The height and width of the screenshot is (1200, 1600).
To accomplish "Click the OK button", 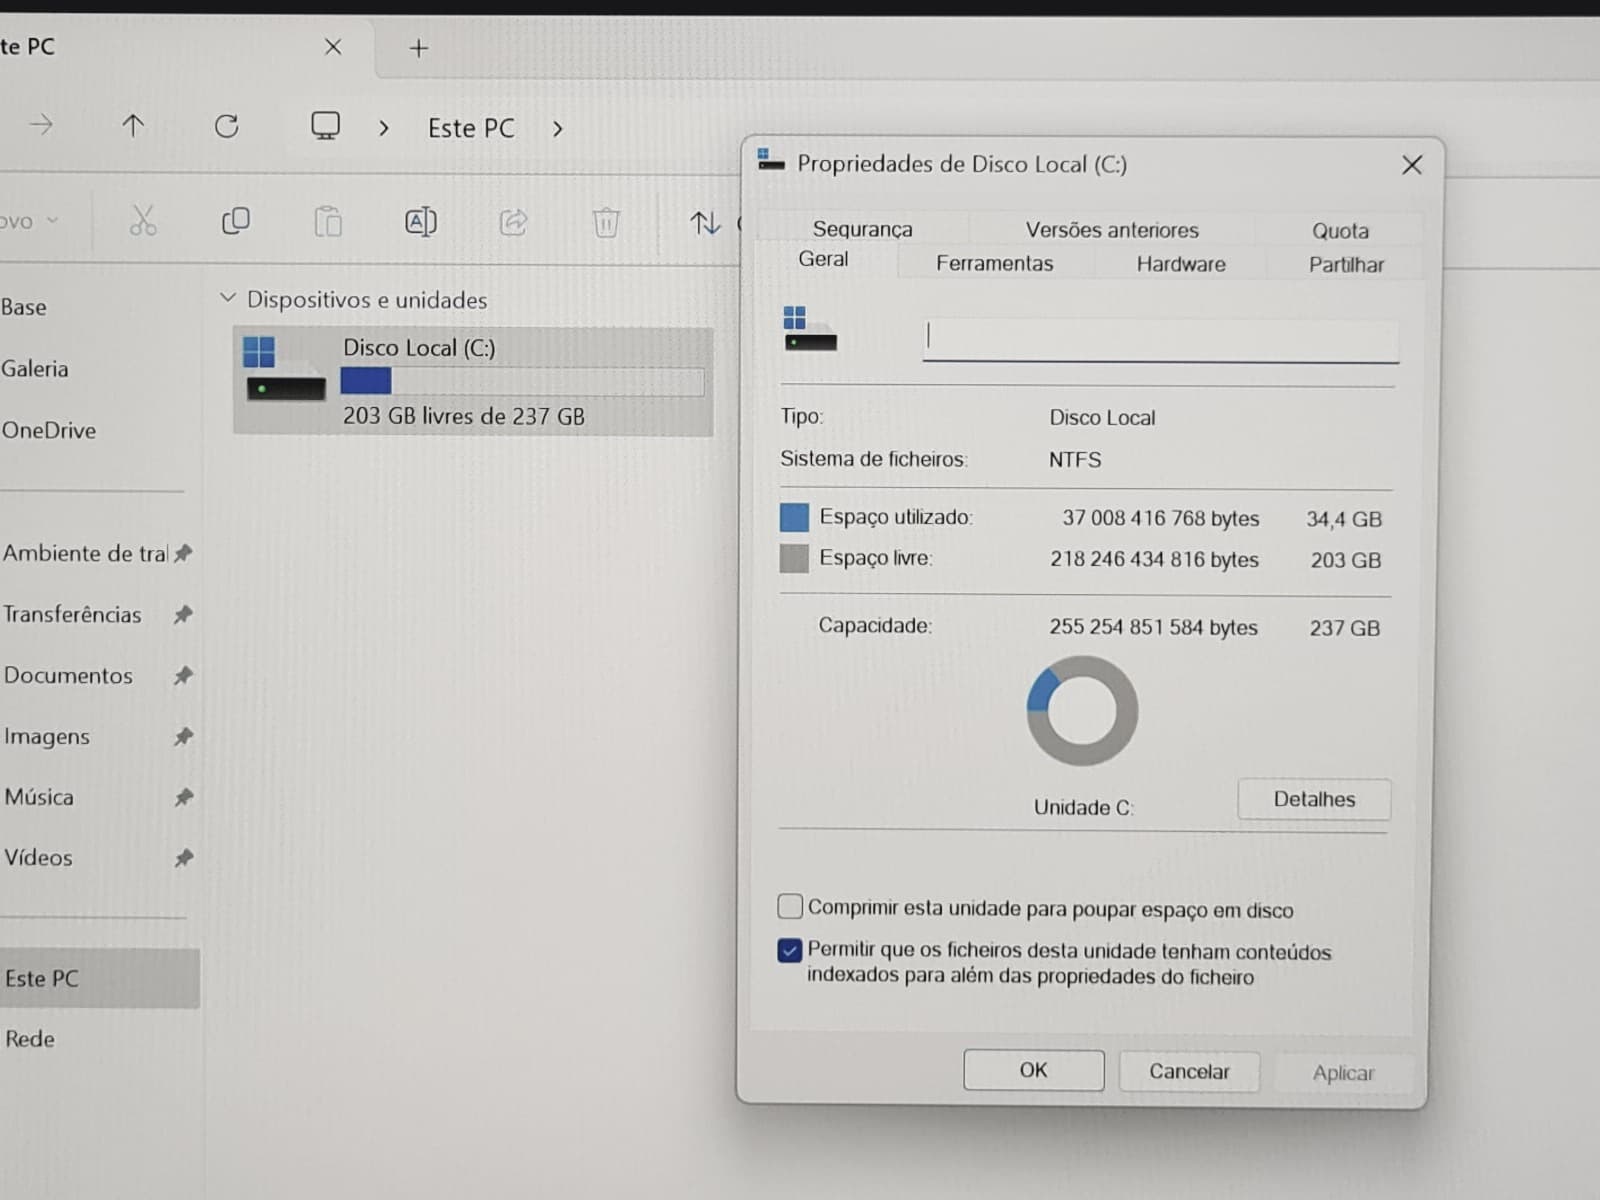I will tap(1034, 1070).
